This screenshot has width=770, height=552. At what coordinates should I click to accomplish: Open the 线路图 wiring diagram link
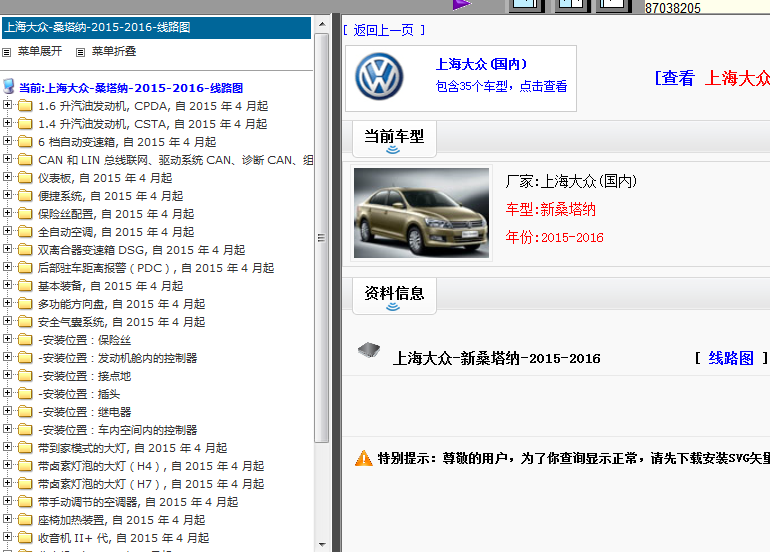731,358
